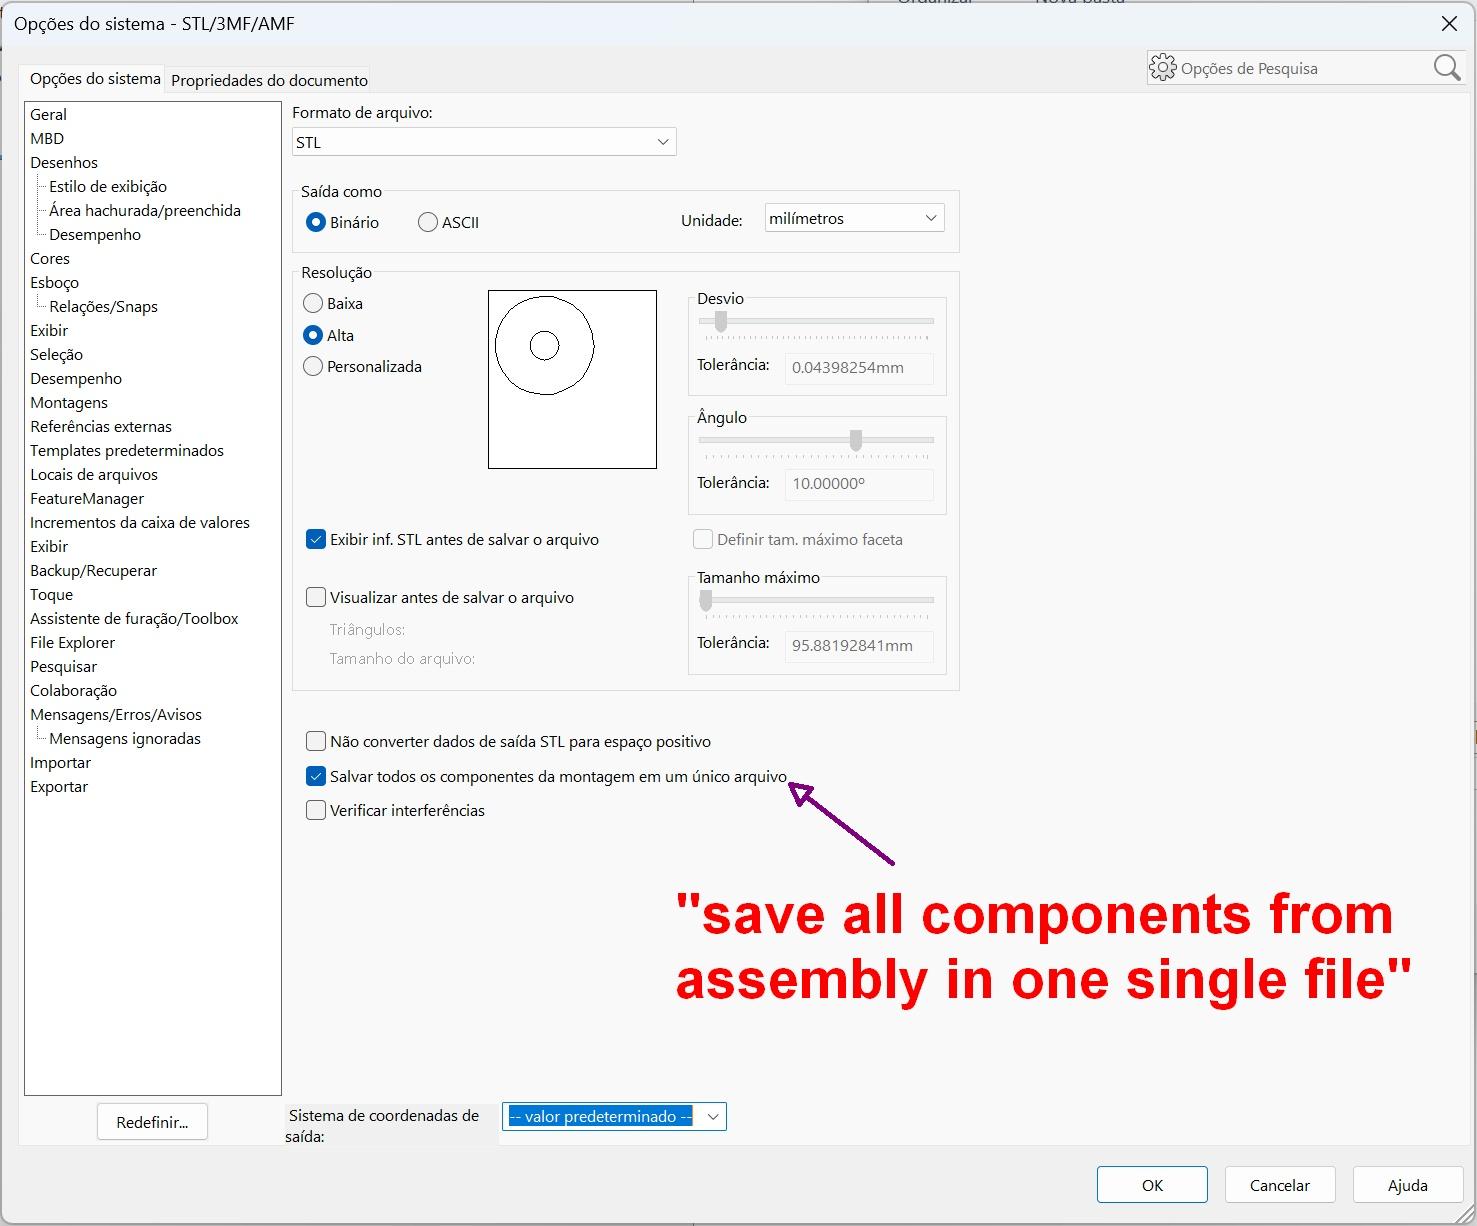1477x1226 pixels.
Task: Close the Opções do sistema dialog
Action: click(x=1448, y=23)
